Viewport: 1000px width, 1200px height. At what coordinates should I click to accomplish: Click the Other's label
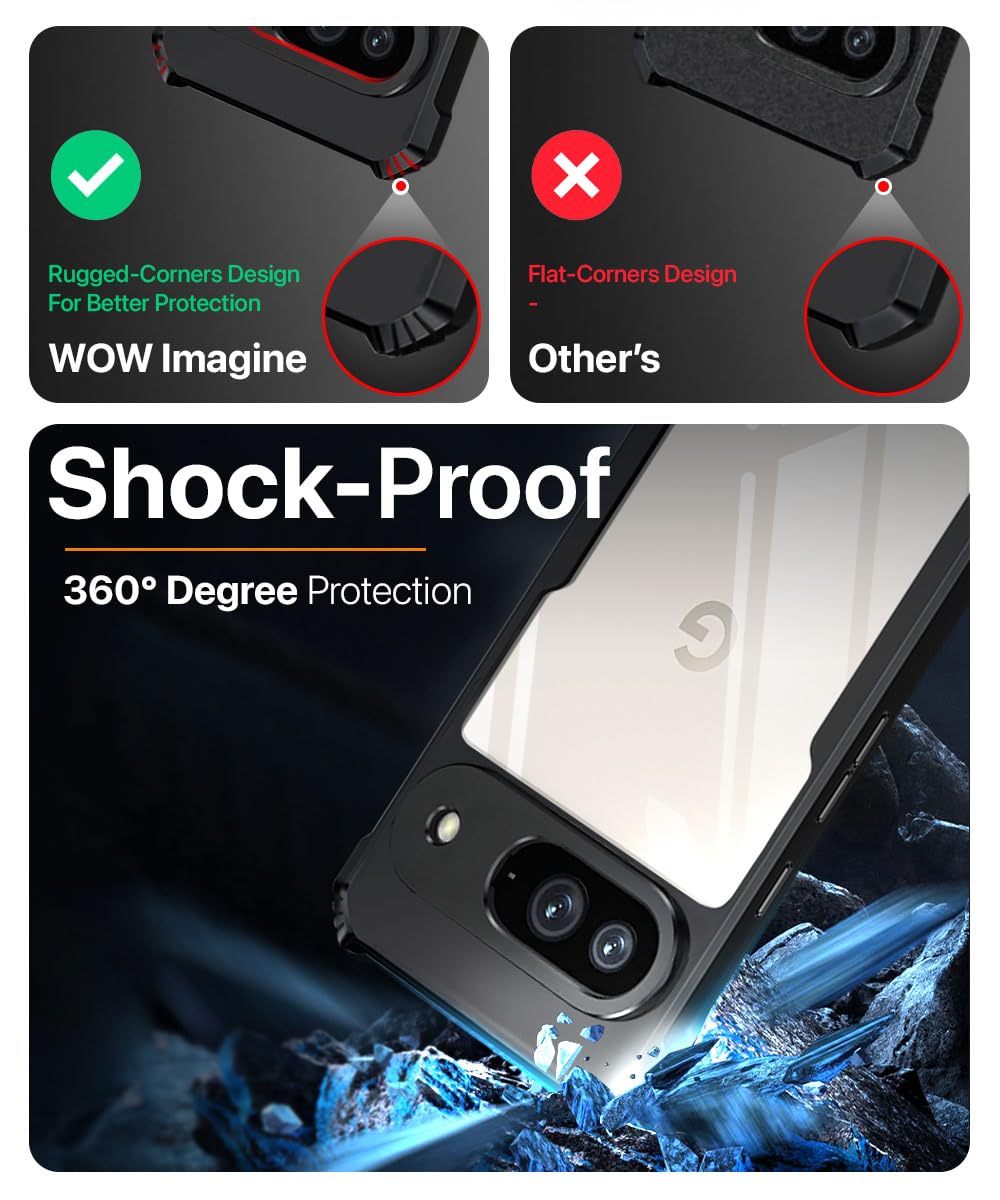594,358
